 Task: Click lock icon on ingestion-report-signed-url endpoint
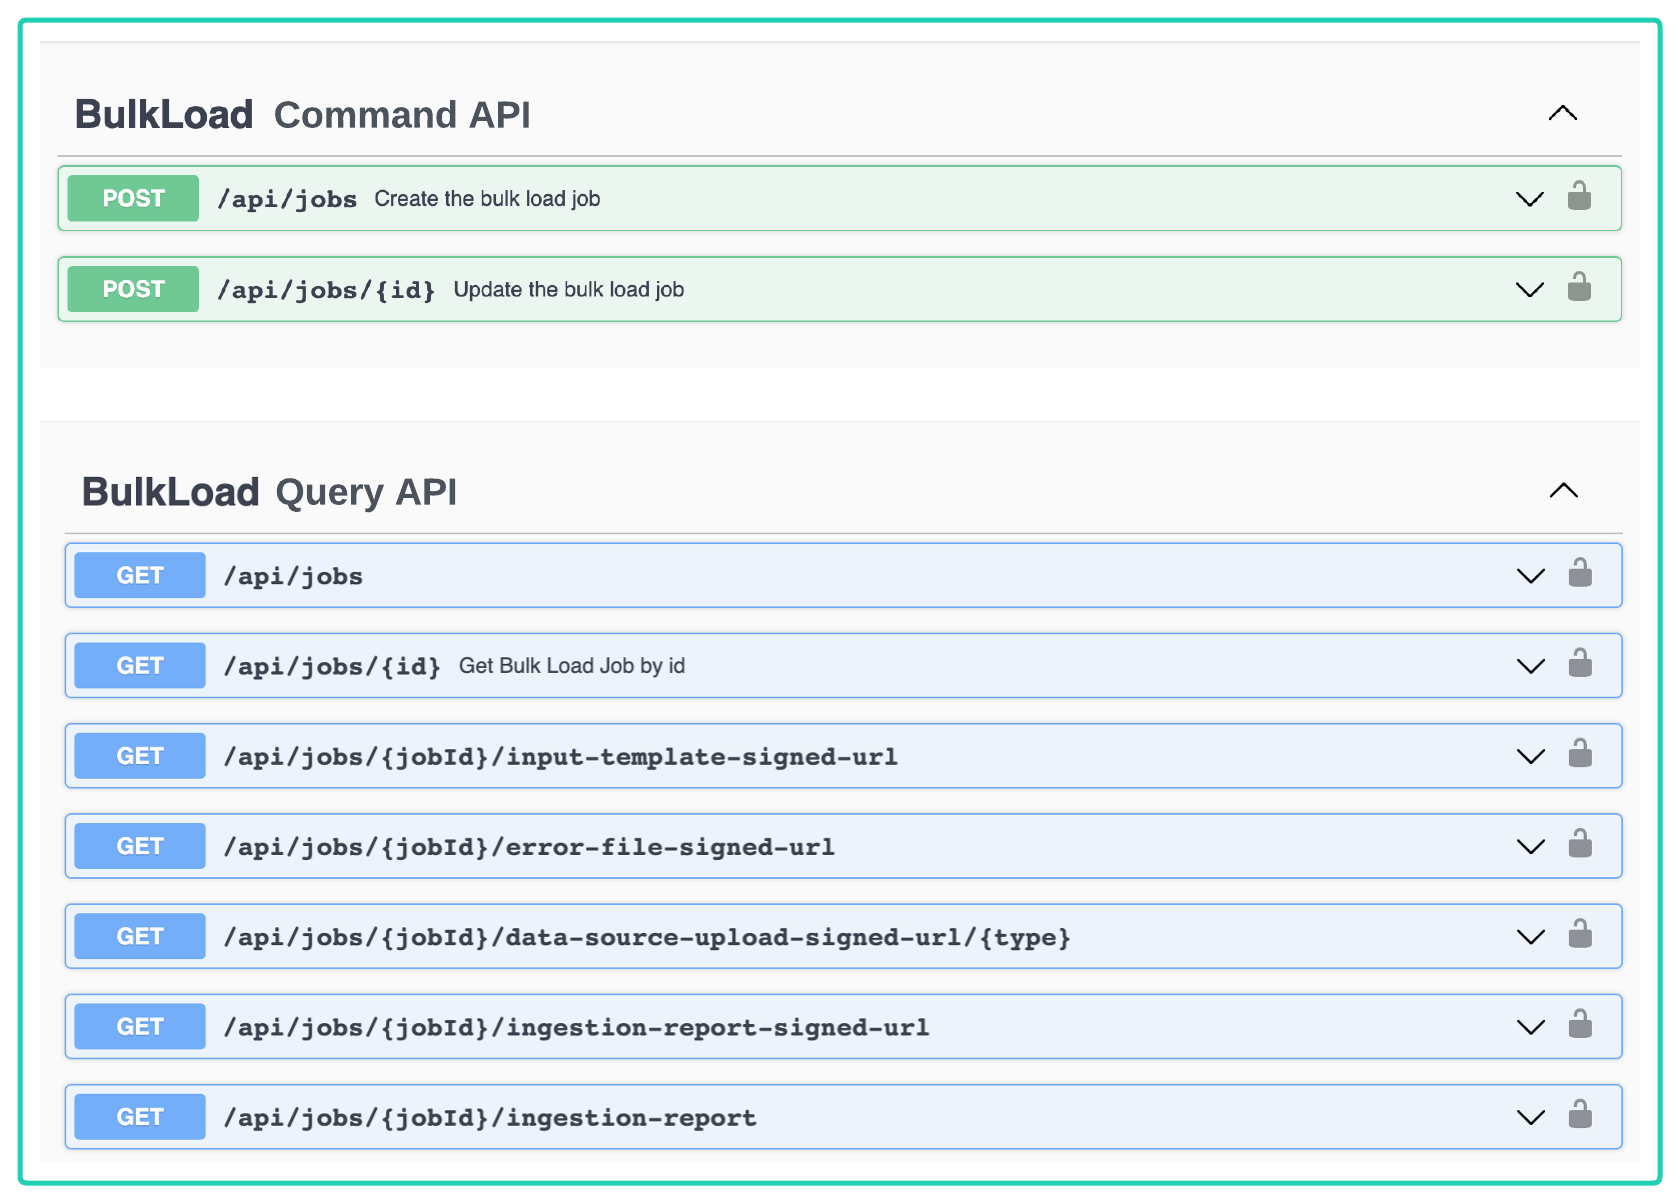1580,1025
